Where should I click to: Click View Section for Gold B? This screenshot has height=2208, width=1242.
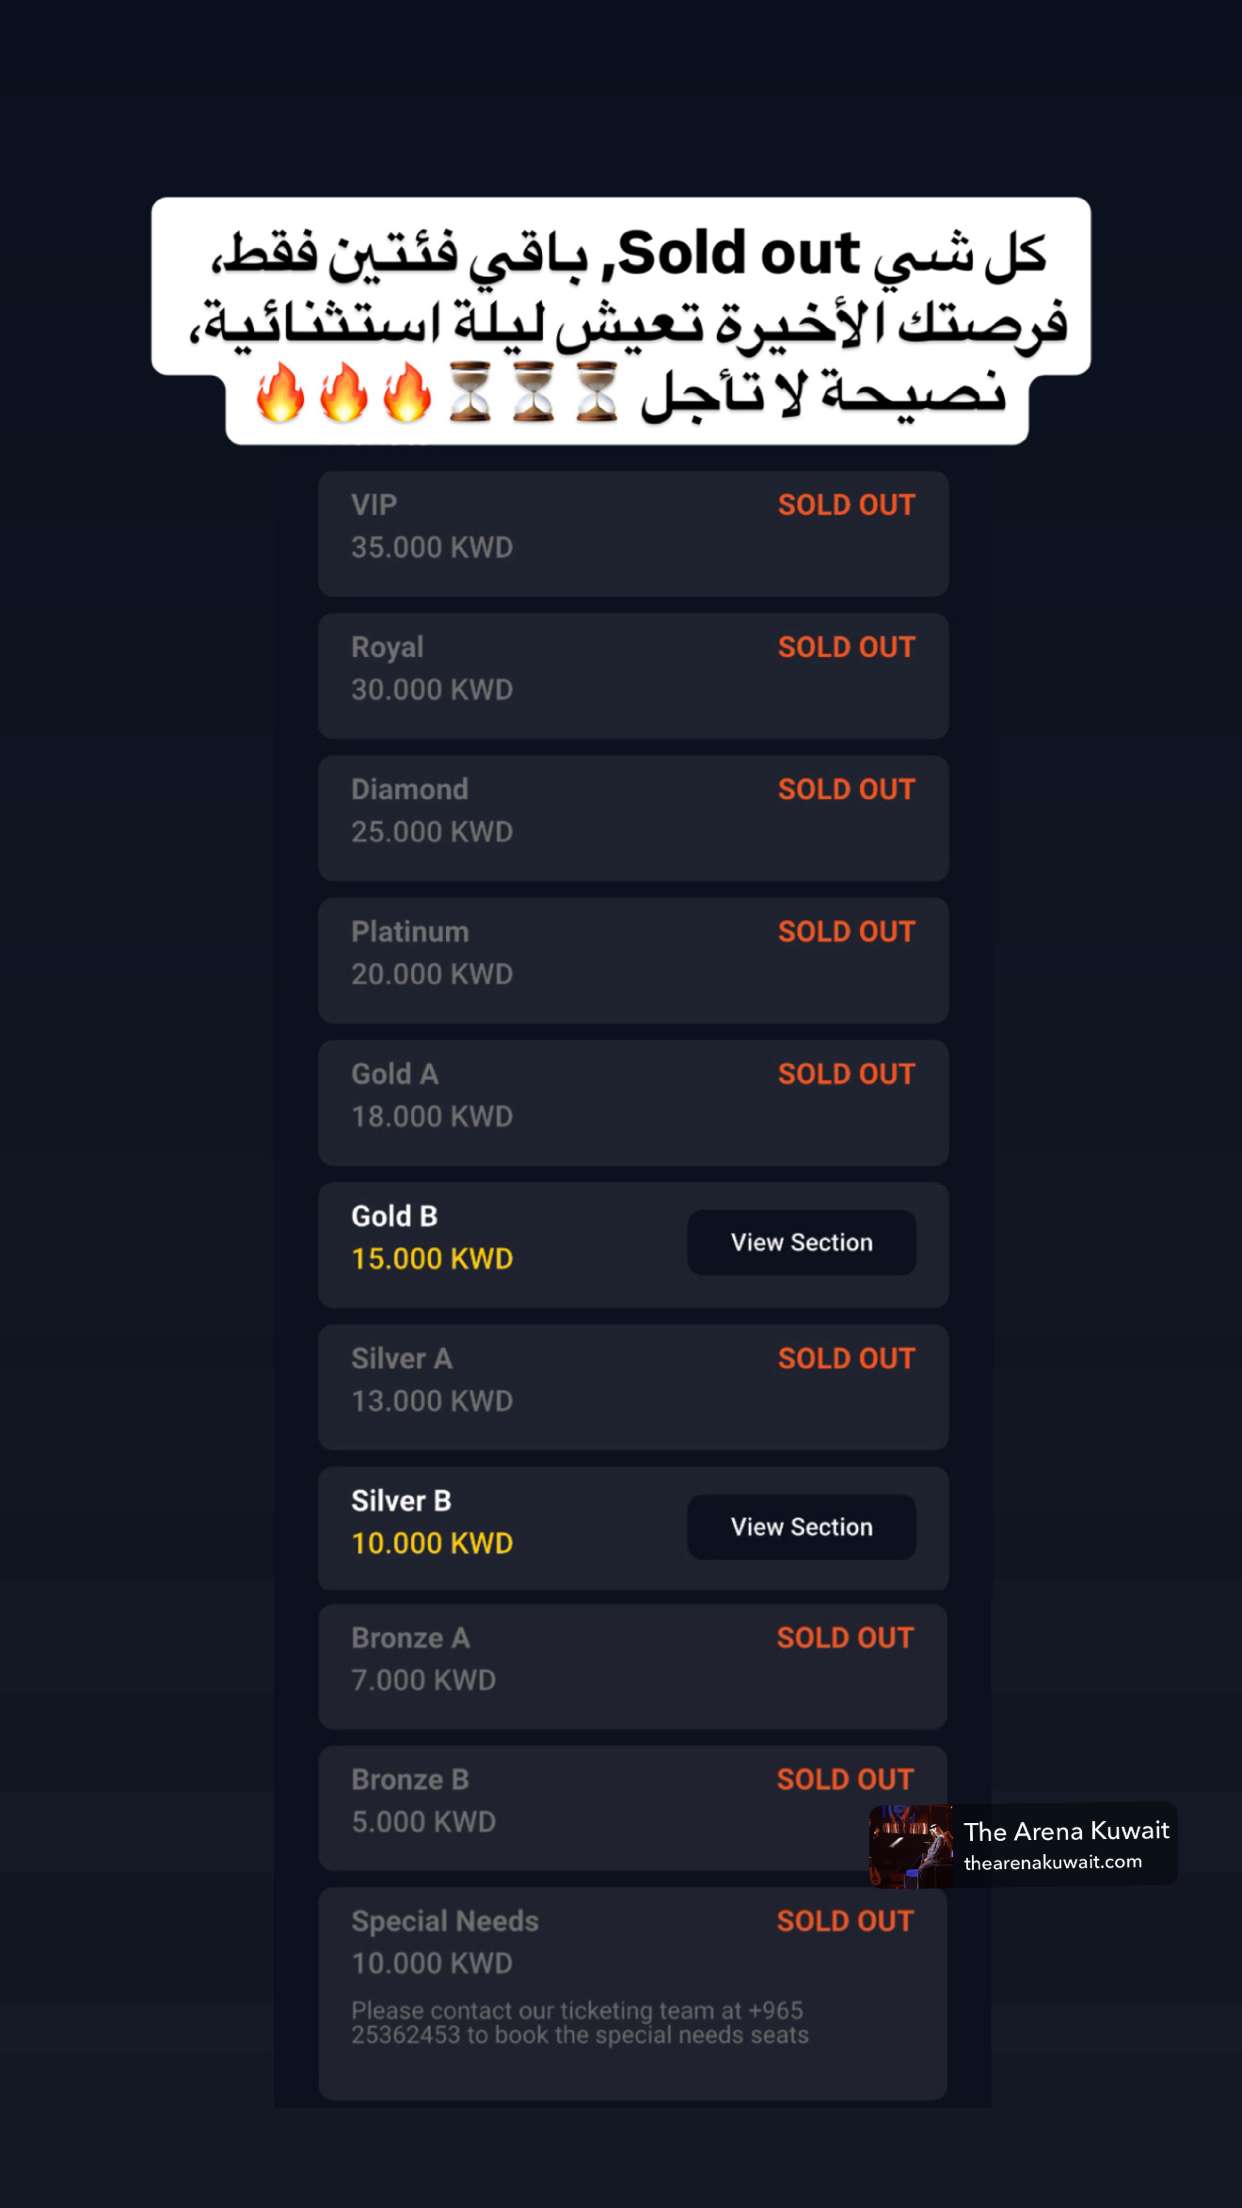pos(801,1242)
